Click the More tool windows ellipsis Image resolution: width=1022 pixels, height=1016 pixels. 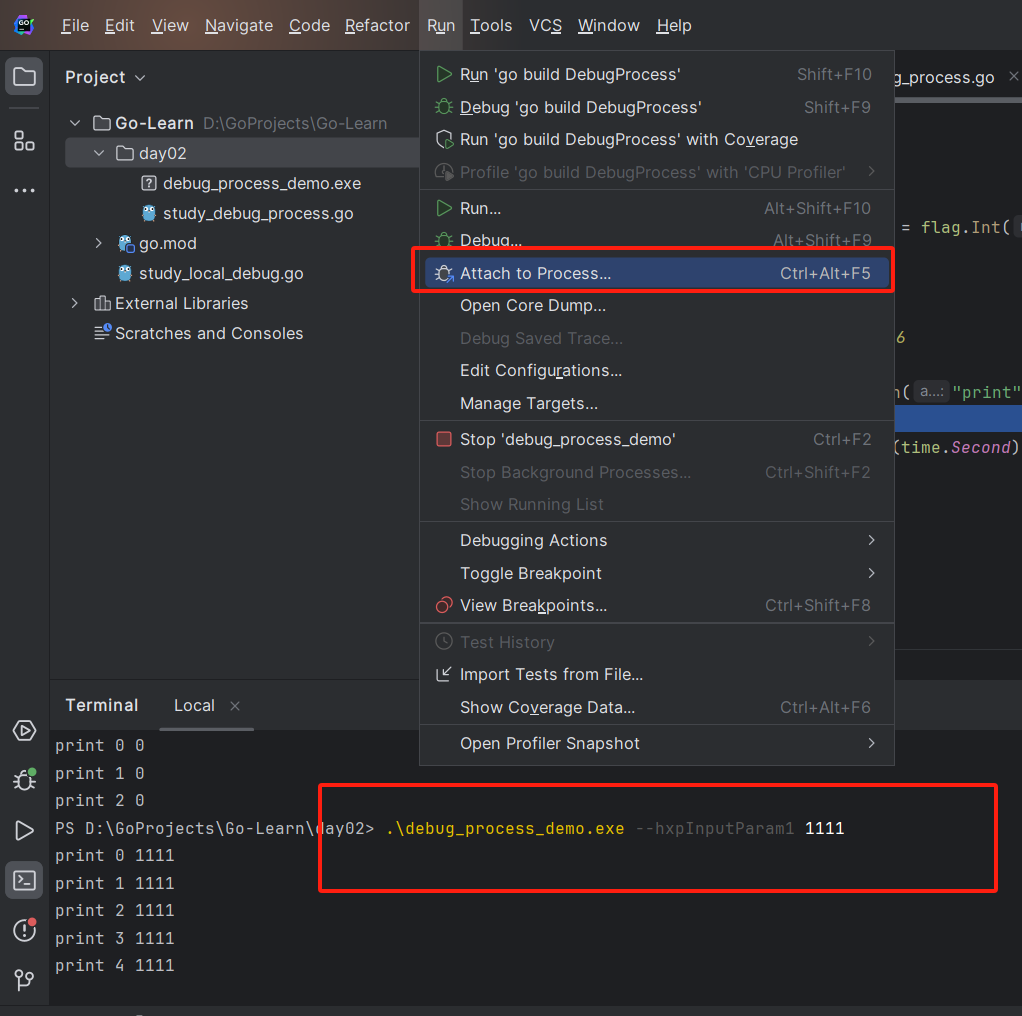(x=24, y=190)
